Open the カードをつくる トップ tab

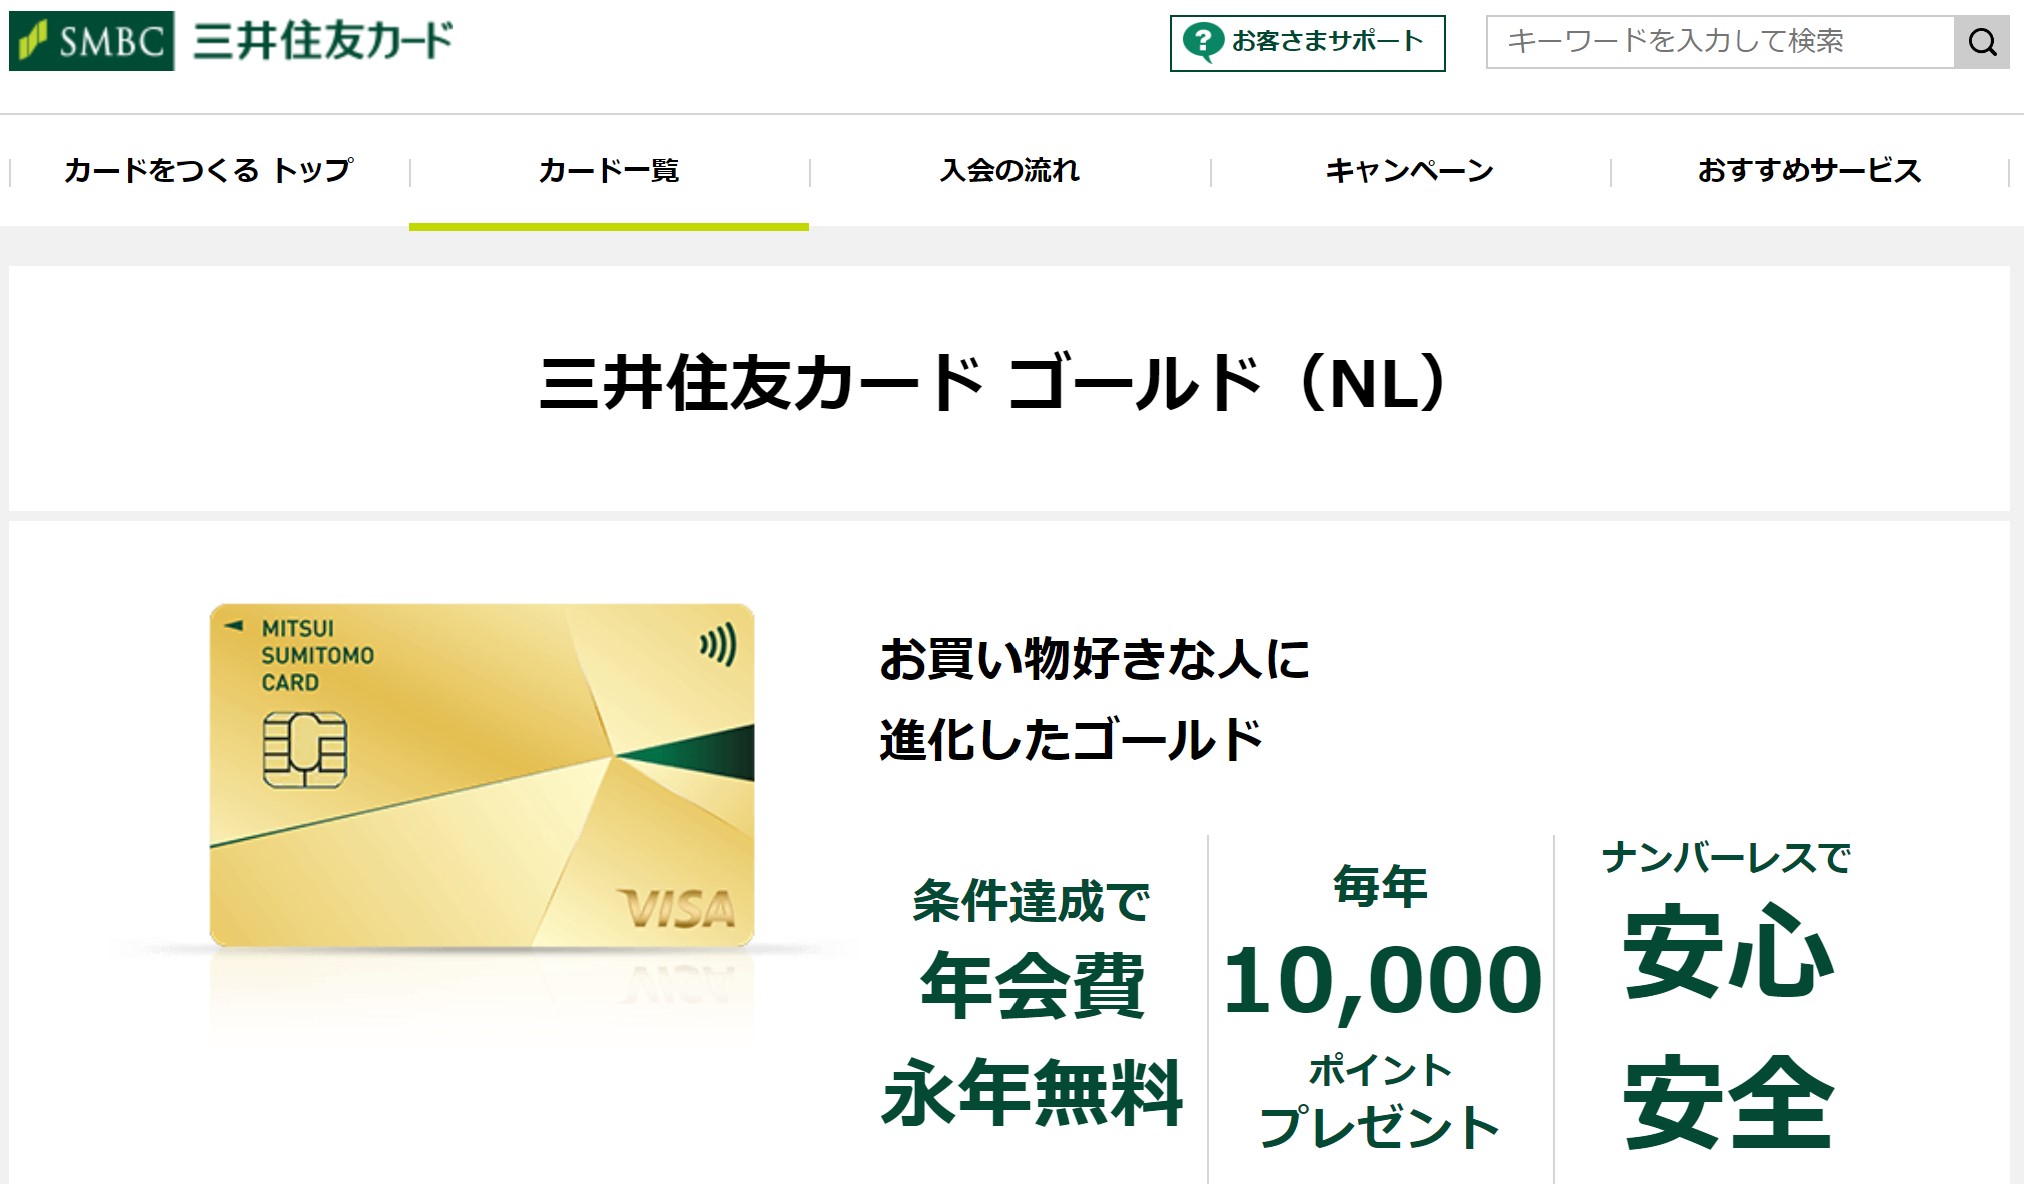(209, 171)
